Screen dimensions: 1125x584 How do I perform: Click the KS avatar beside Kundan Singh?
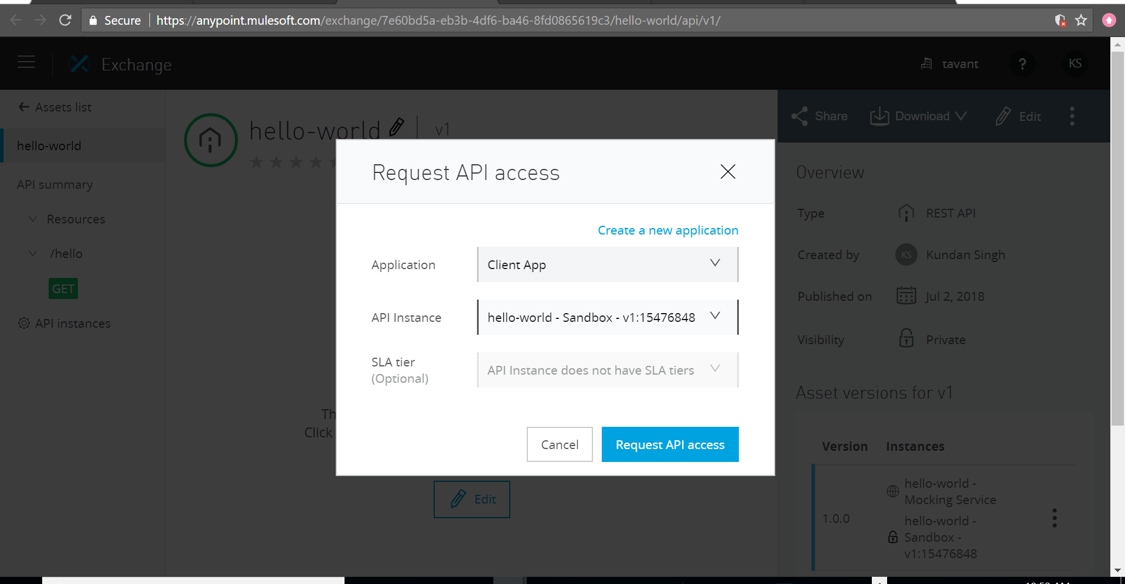[x=906, y=255]
